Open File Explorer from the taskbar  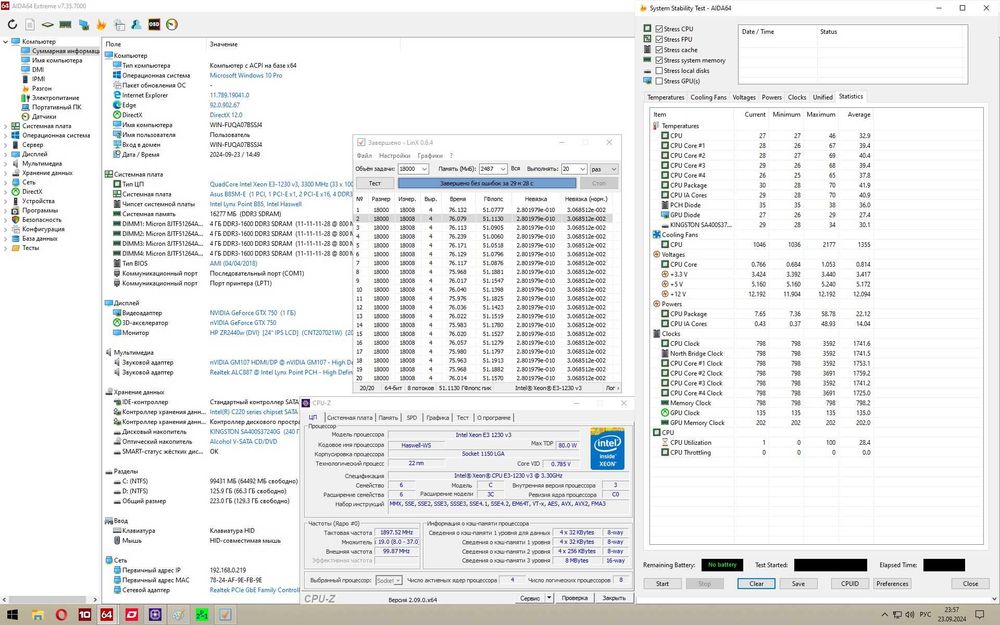tap(38, 615)
